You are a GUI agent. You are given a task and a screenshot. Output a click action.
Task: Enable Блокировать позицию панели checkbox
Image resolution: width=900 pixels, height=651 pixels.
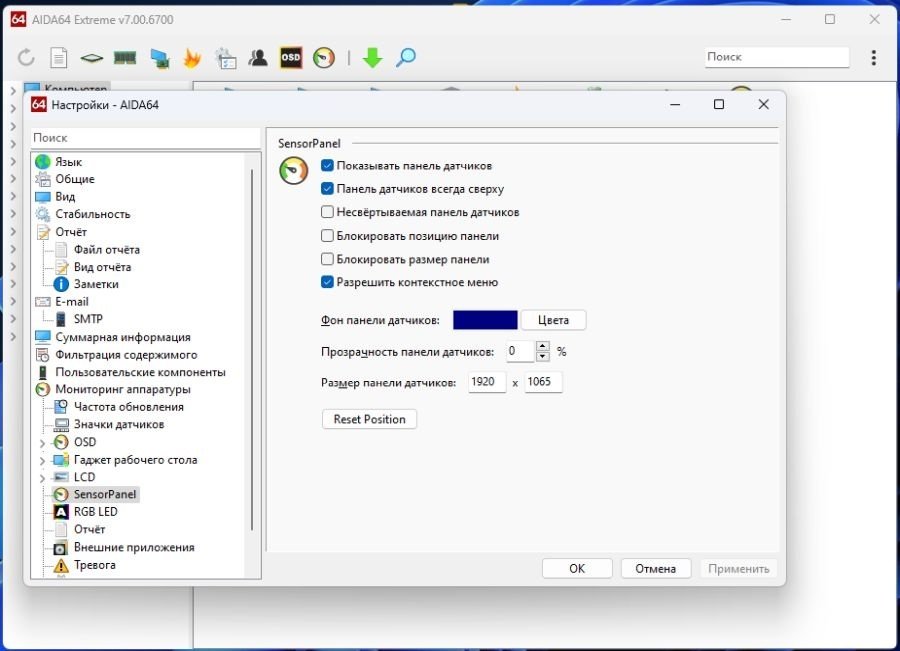(x=327, y=236)
